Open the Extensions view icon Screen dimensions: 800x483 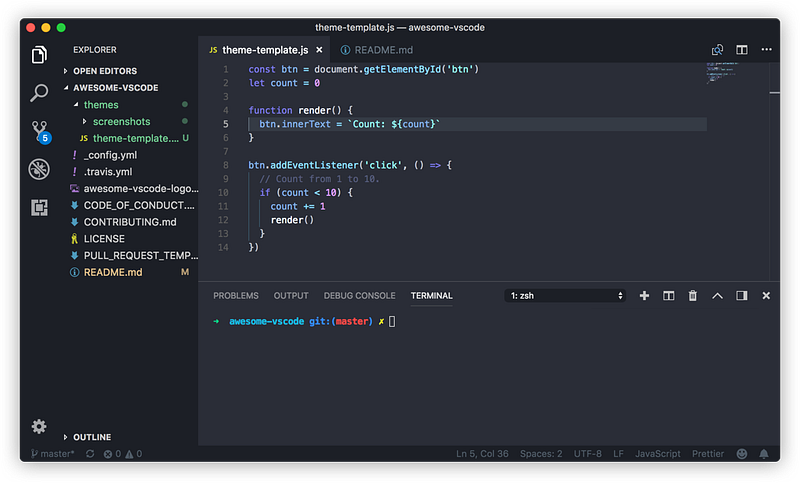39,208
